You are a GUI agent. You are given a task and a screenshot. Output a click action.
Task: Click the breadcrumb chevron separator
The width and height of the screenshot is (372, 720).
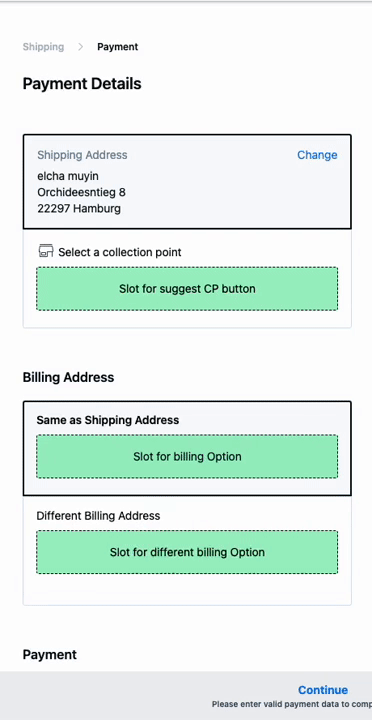(x=80, y=47)
